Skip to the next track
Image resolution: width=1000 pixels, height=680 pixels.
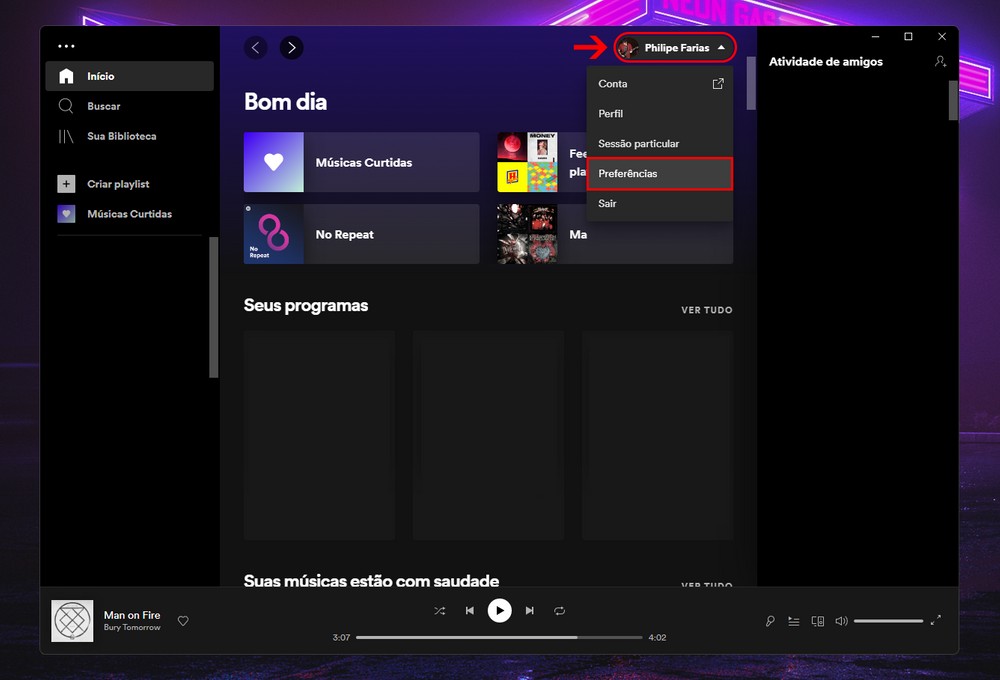530,610
